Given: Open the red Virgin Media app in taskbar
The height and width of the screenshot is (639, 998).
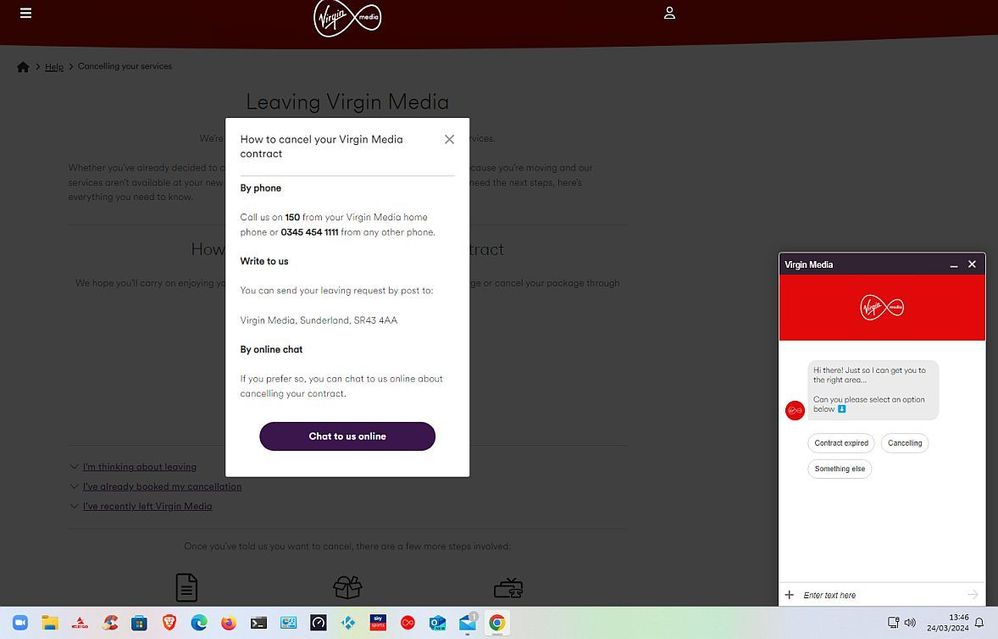Looking at the screenshot, I should click(407, 622).
